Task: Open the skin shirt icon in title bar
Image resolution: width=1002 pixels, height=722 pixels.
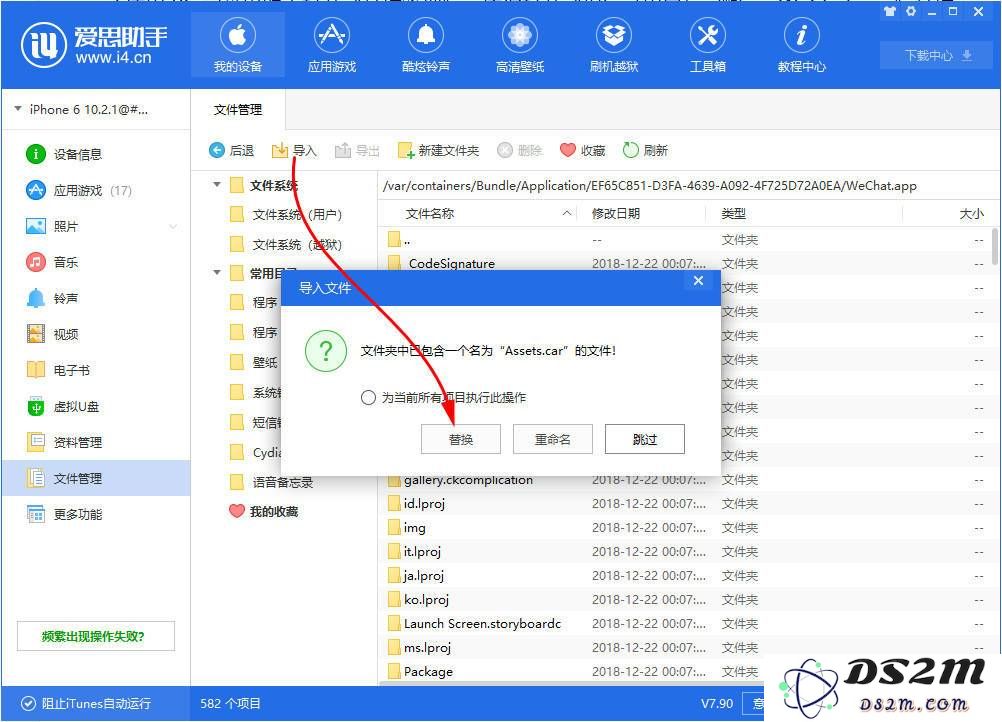Action: click(x=890, y=11)
